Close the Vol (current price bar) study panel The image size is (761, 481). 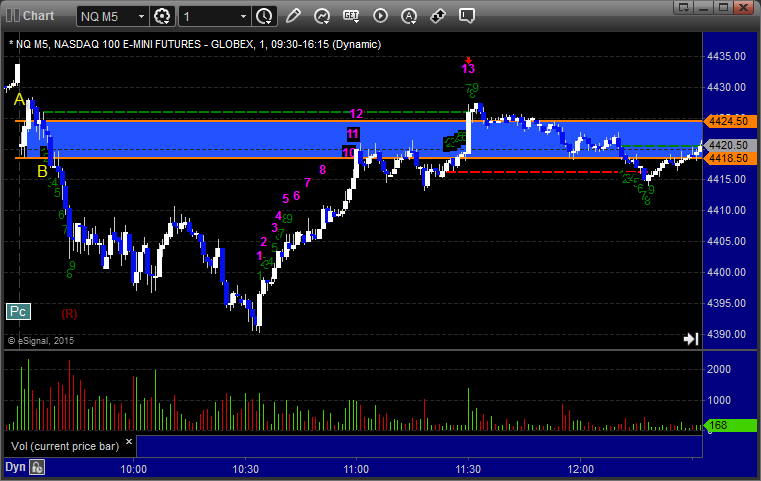[x=129, y=442]
